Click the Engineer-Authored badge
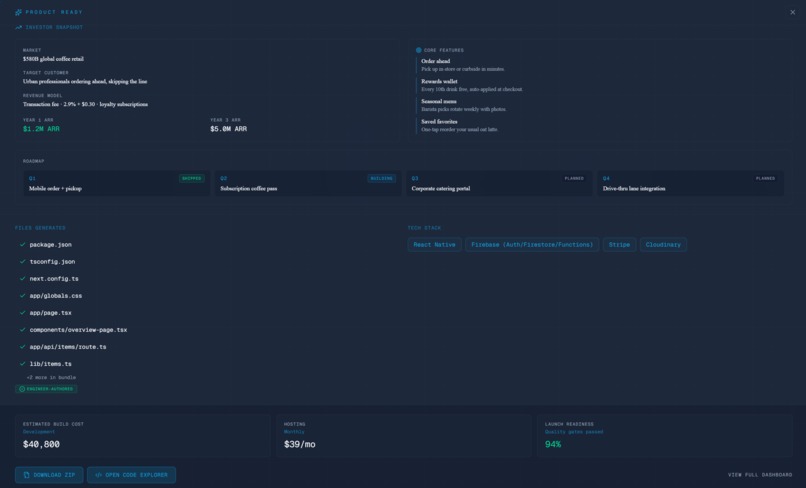The width and height of the screenshot is (806, 488). (46, 389)
